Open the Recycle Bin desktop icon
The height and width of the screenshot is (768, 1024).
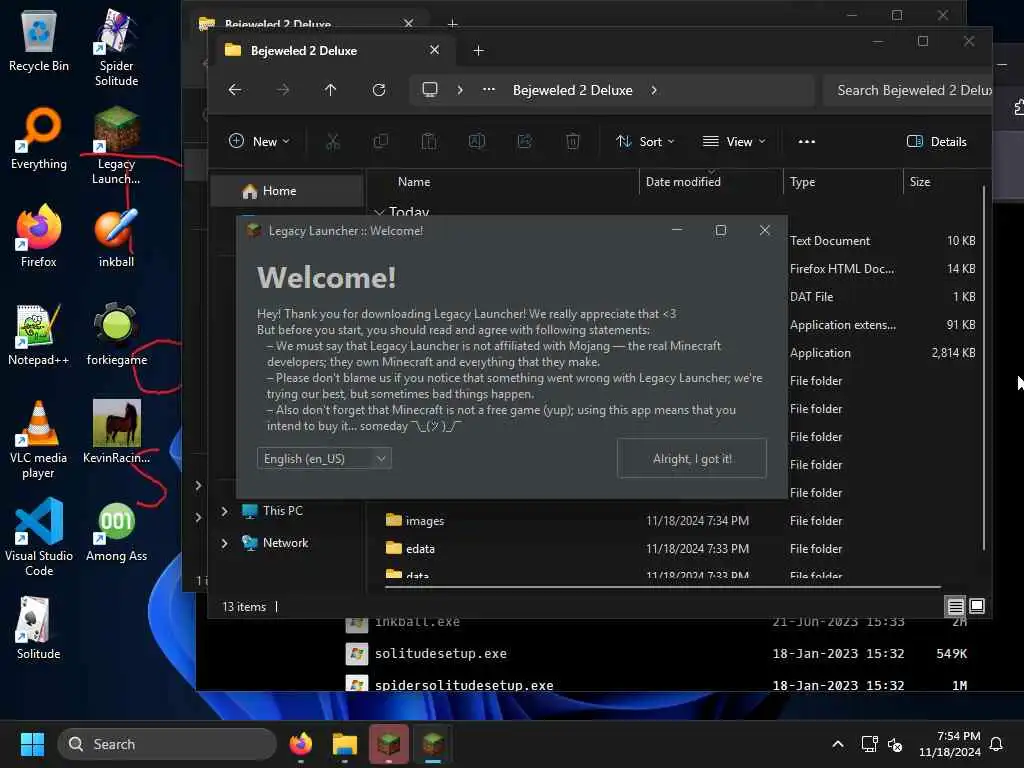point(39,41)
